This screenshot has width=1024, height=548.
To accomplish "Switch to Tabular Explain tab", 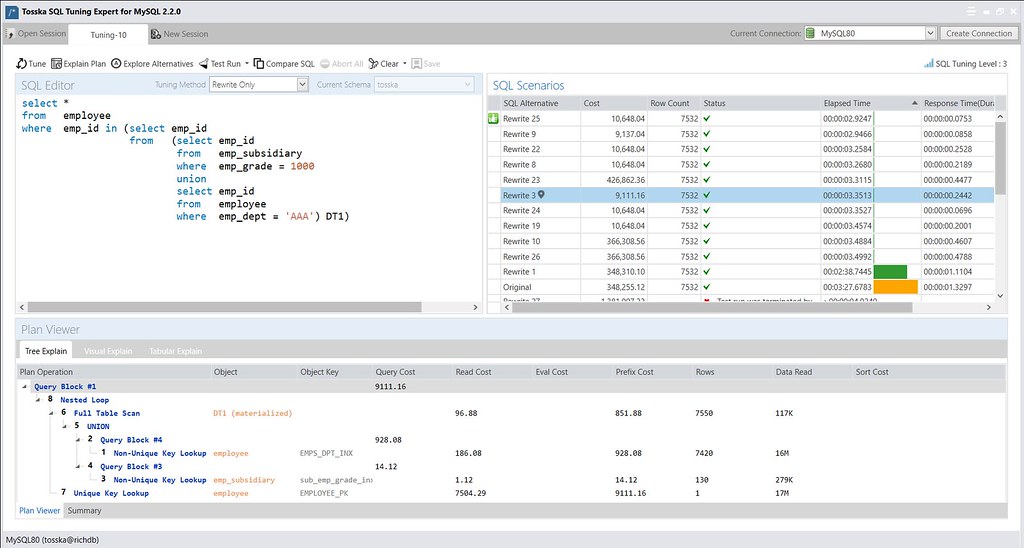I will pyautogui.click(x=176, y=351).
